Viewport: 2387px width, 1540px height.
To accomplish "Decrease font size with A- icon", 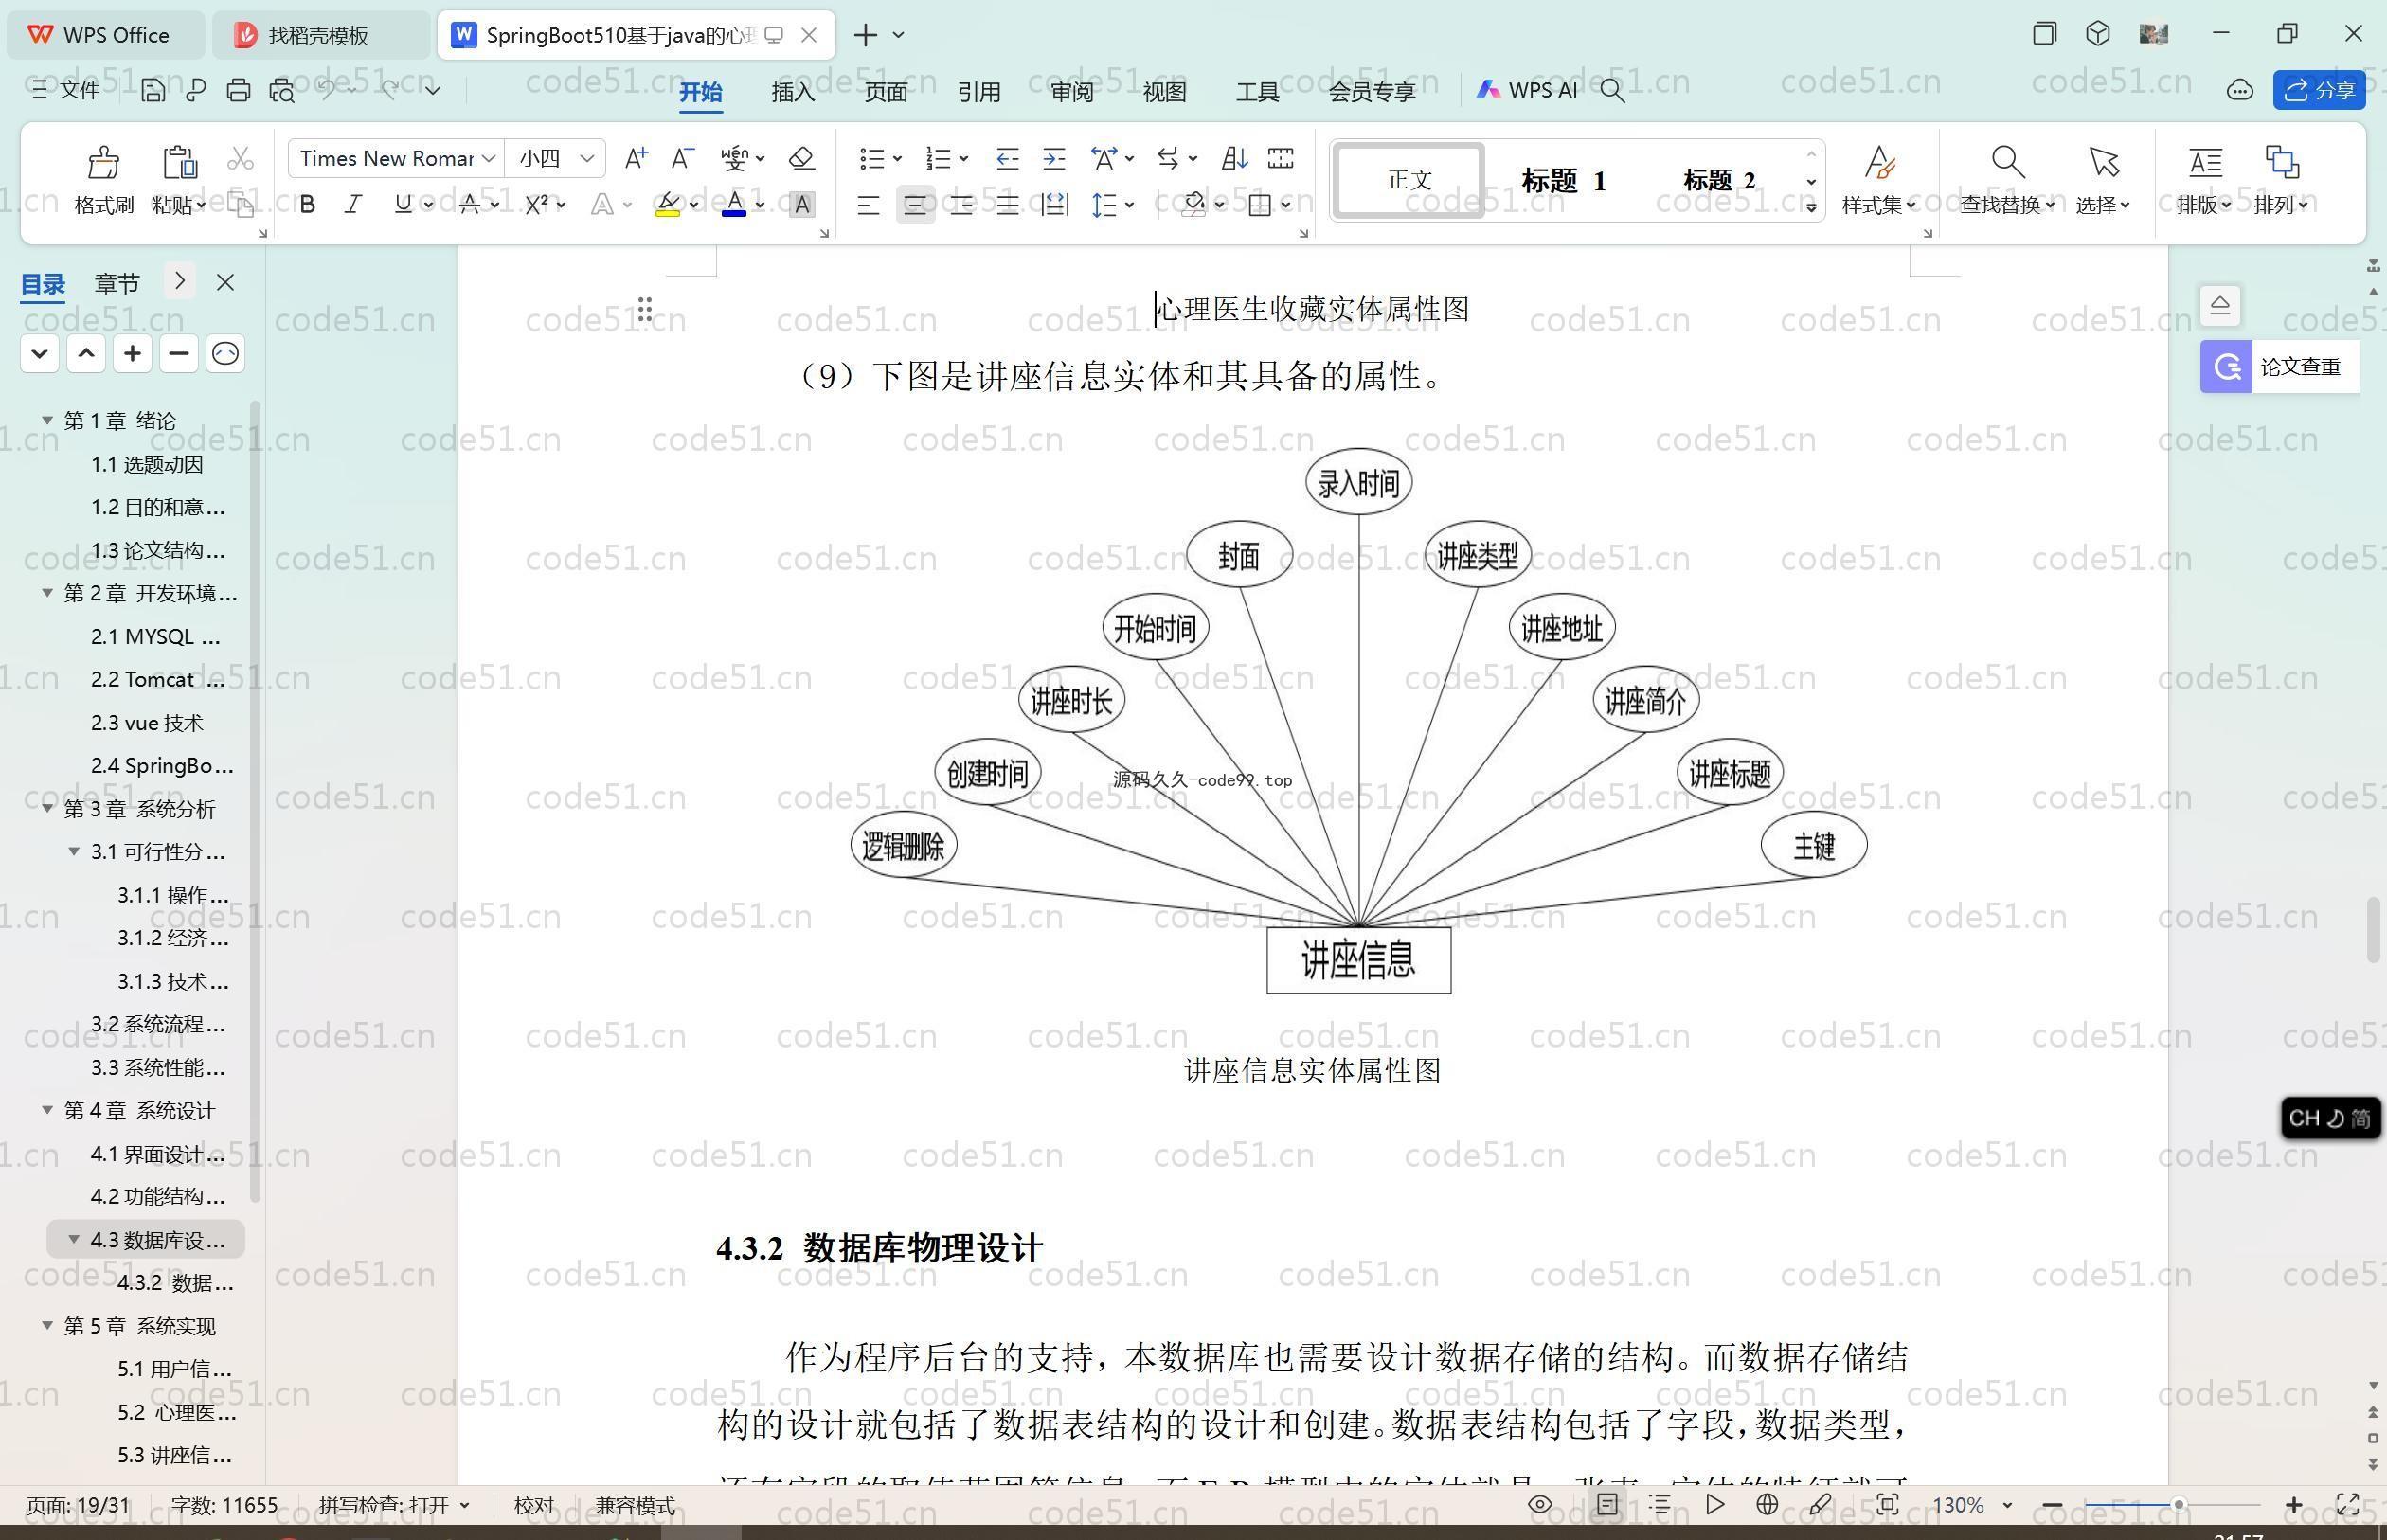I will [682, 158].
